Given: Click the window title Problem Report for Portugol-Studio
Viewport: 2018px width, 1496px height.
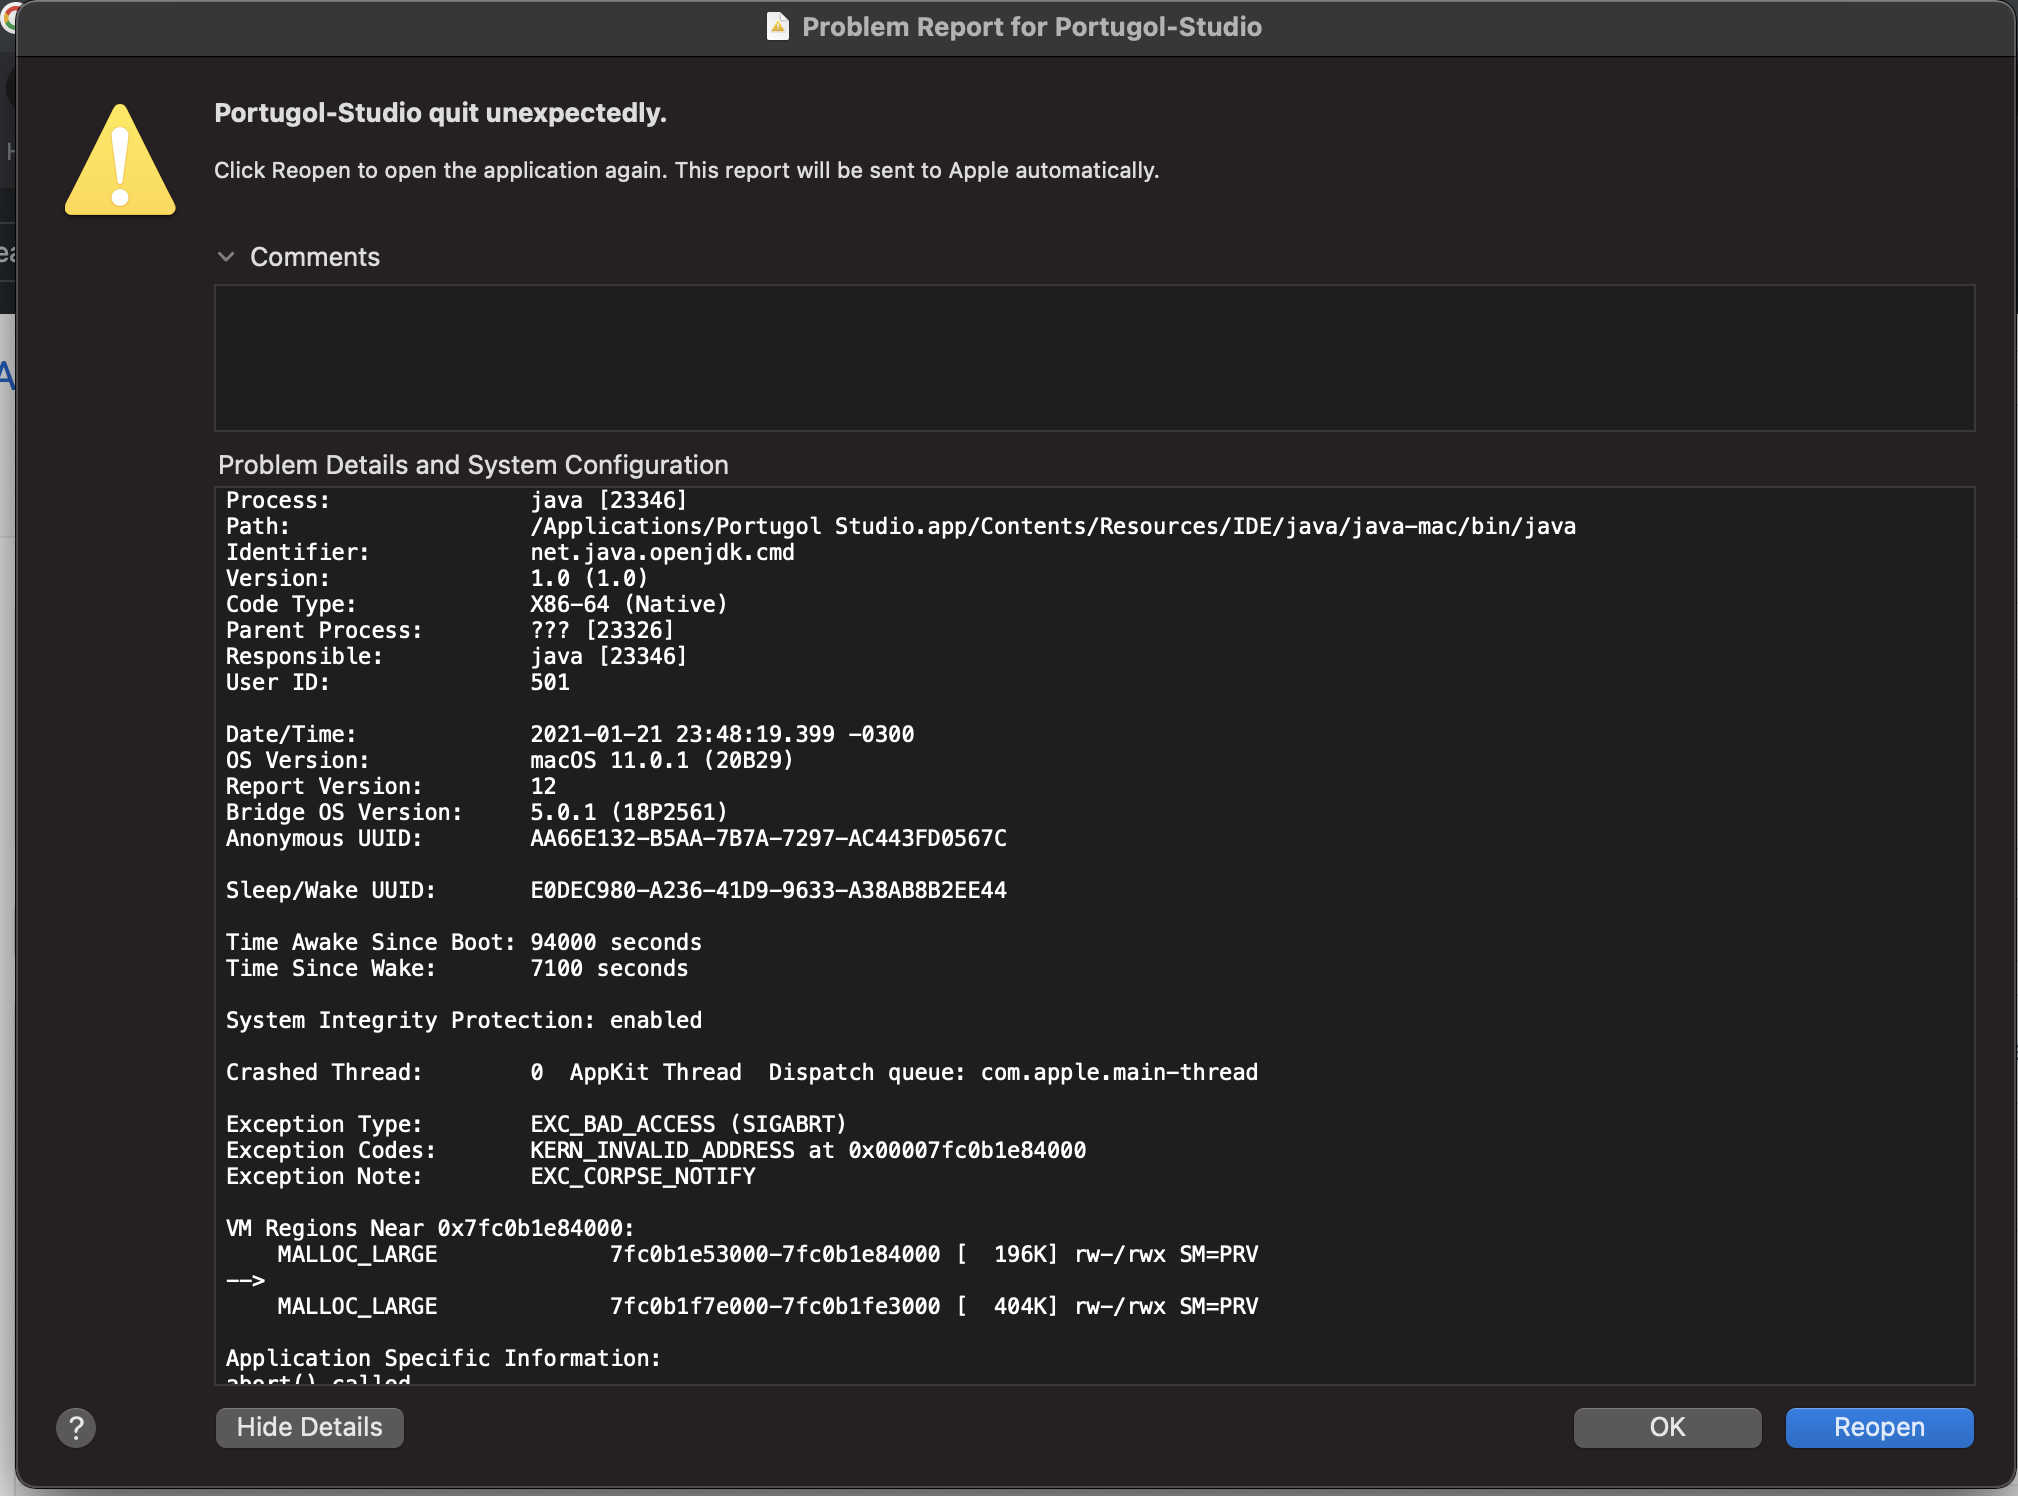Looking at the screenshot, I should pyautogui.click(x=1032, y=26).
